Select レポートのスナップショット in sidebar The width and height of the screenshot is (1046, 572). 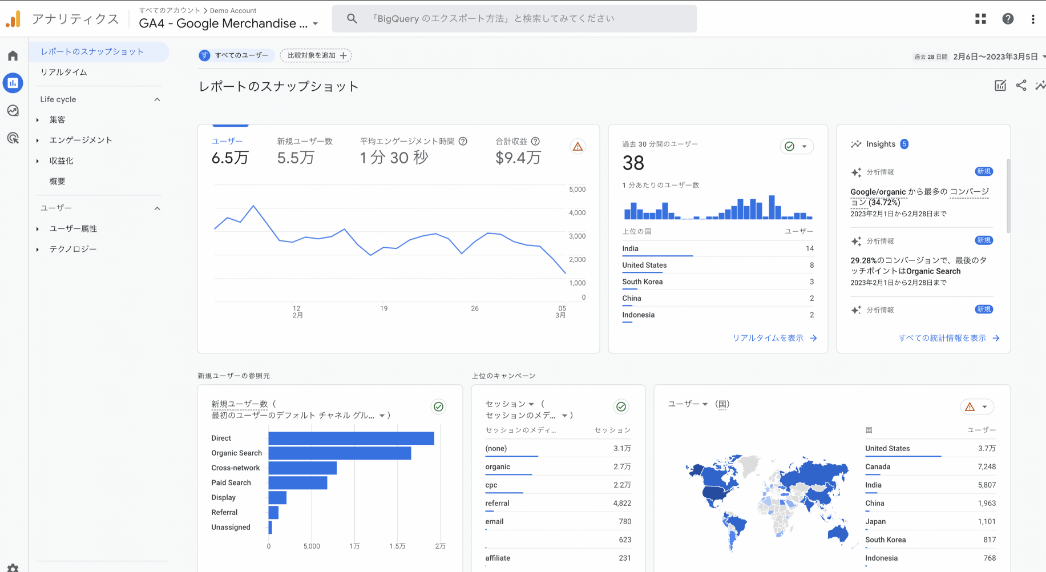coord(99,51)
